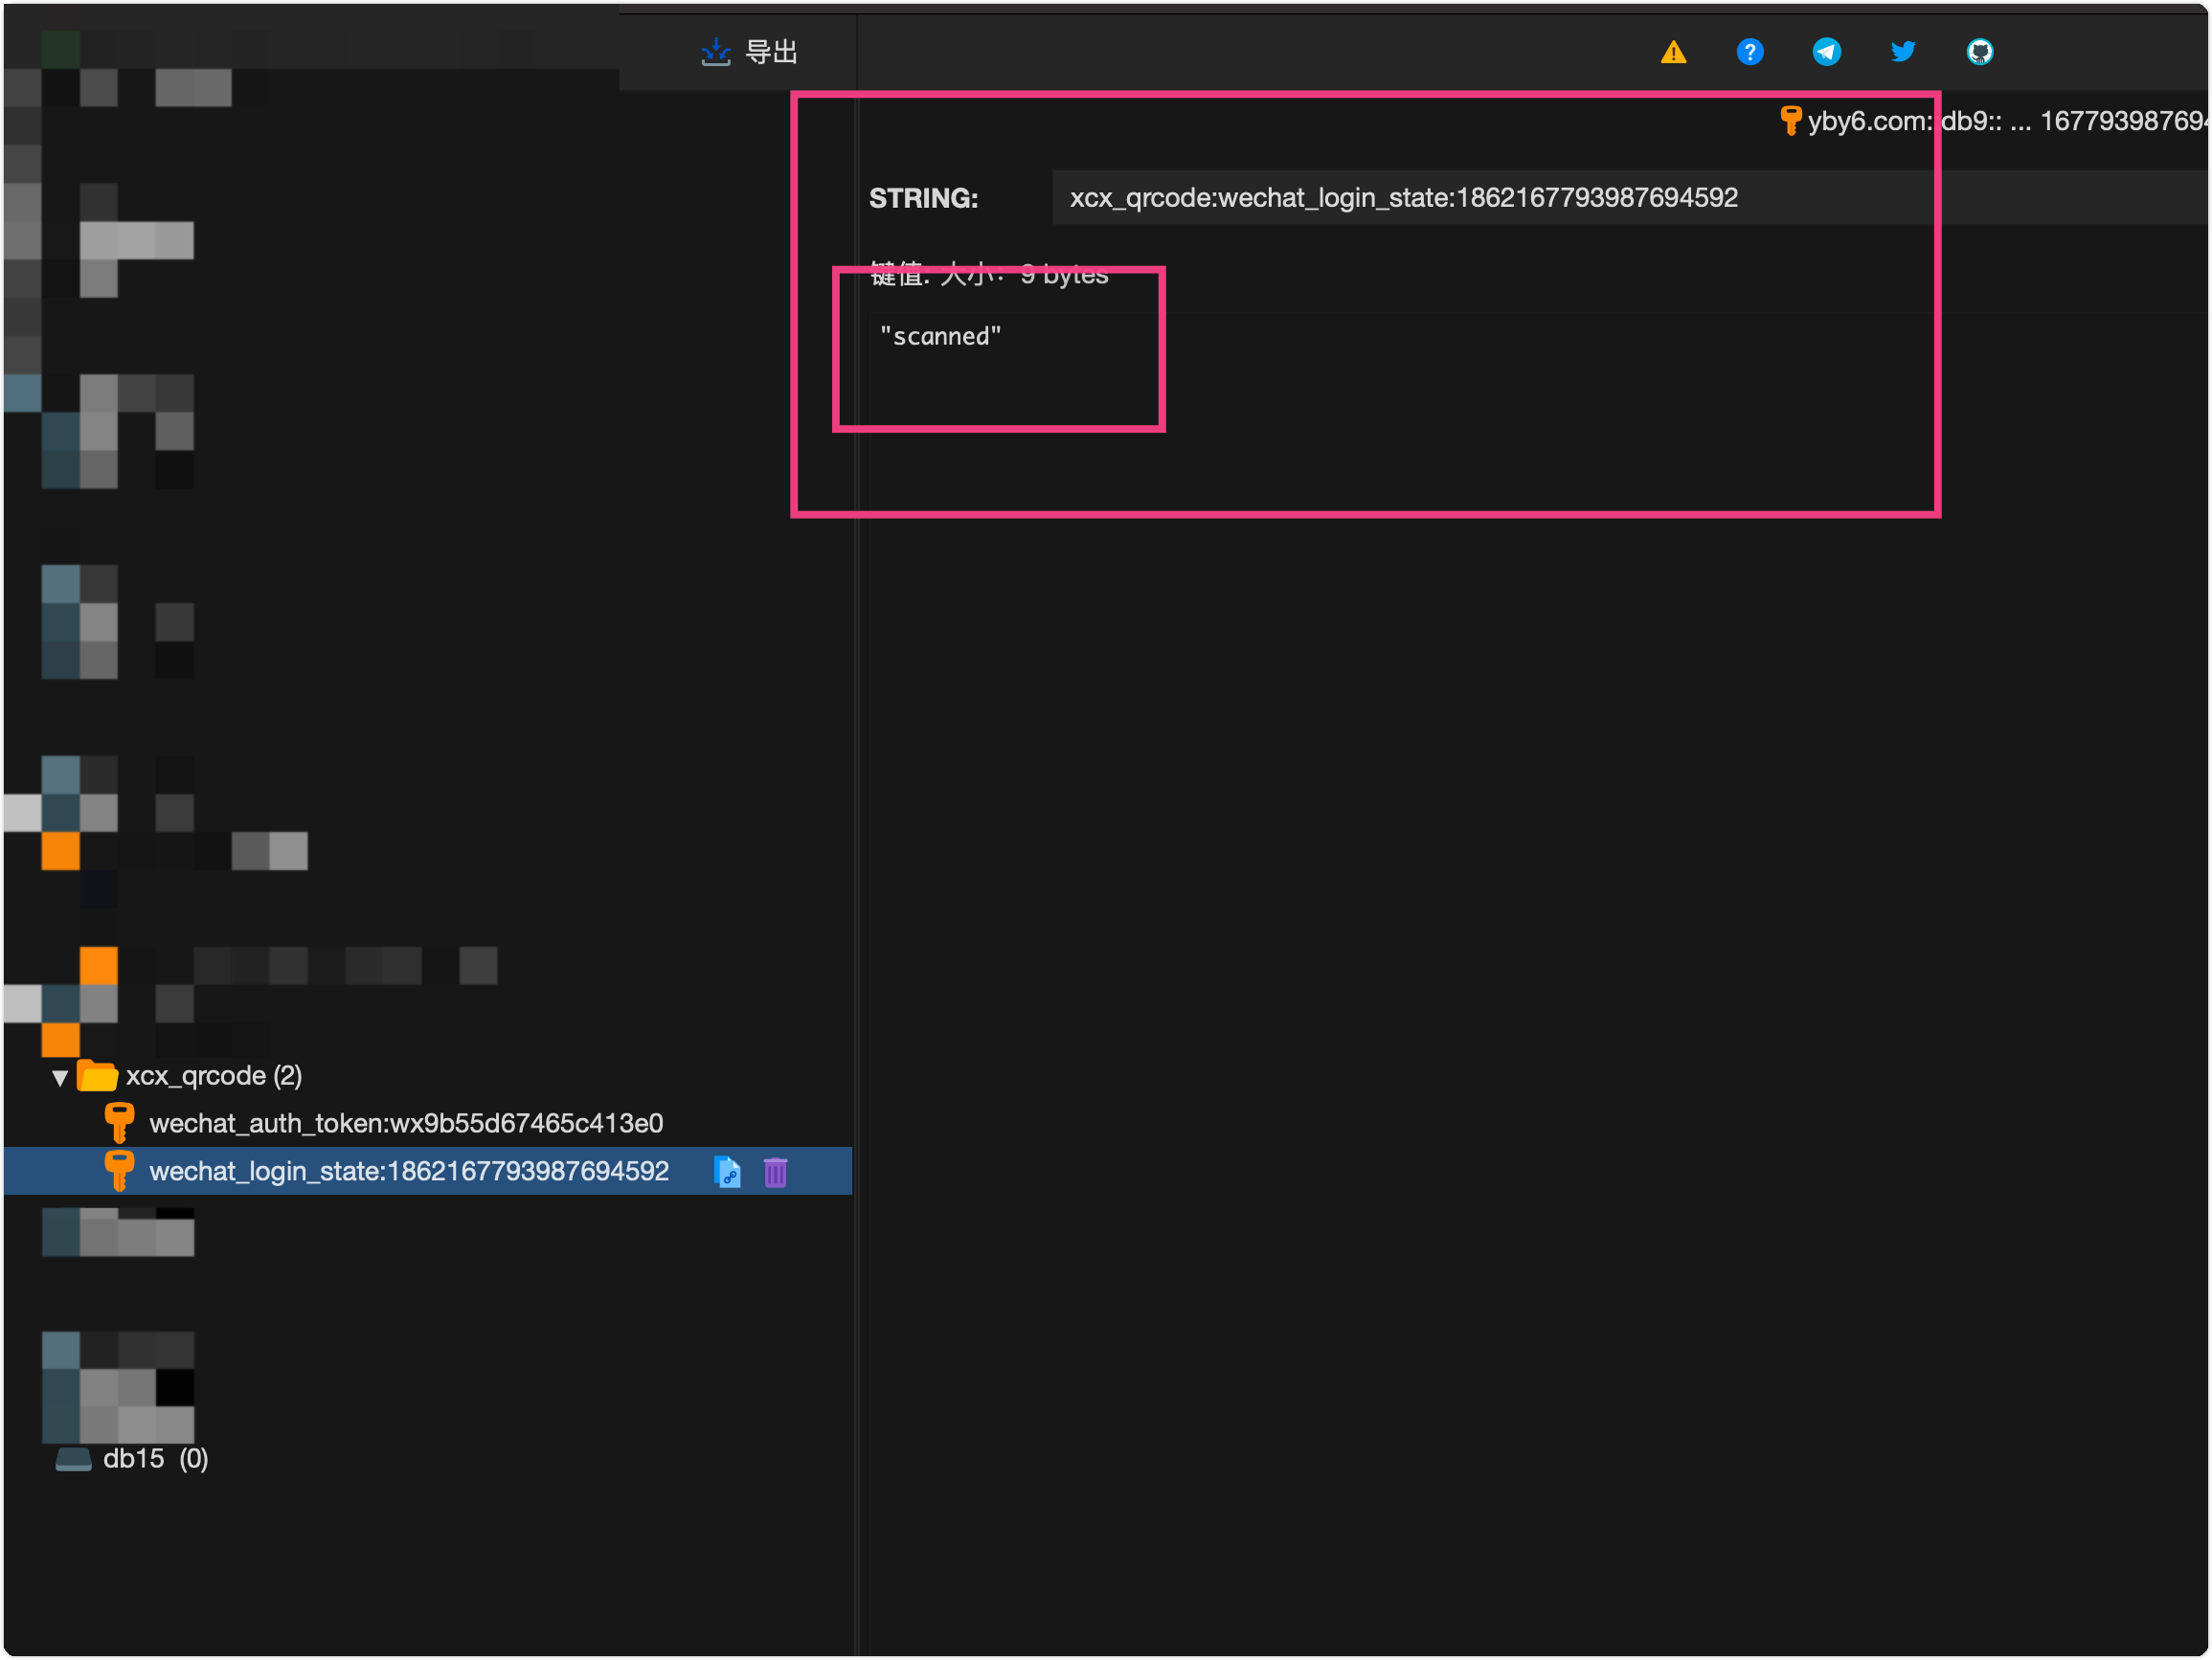Screen dimensions: 2212x1660
Task: Click the db15 database disk icon
Action: click(73, 1459)
